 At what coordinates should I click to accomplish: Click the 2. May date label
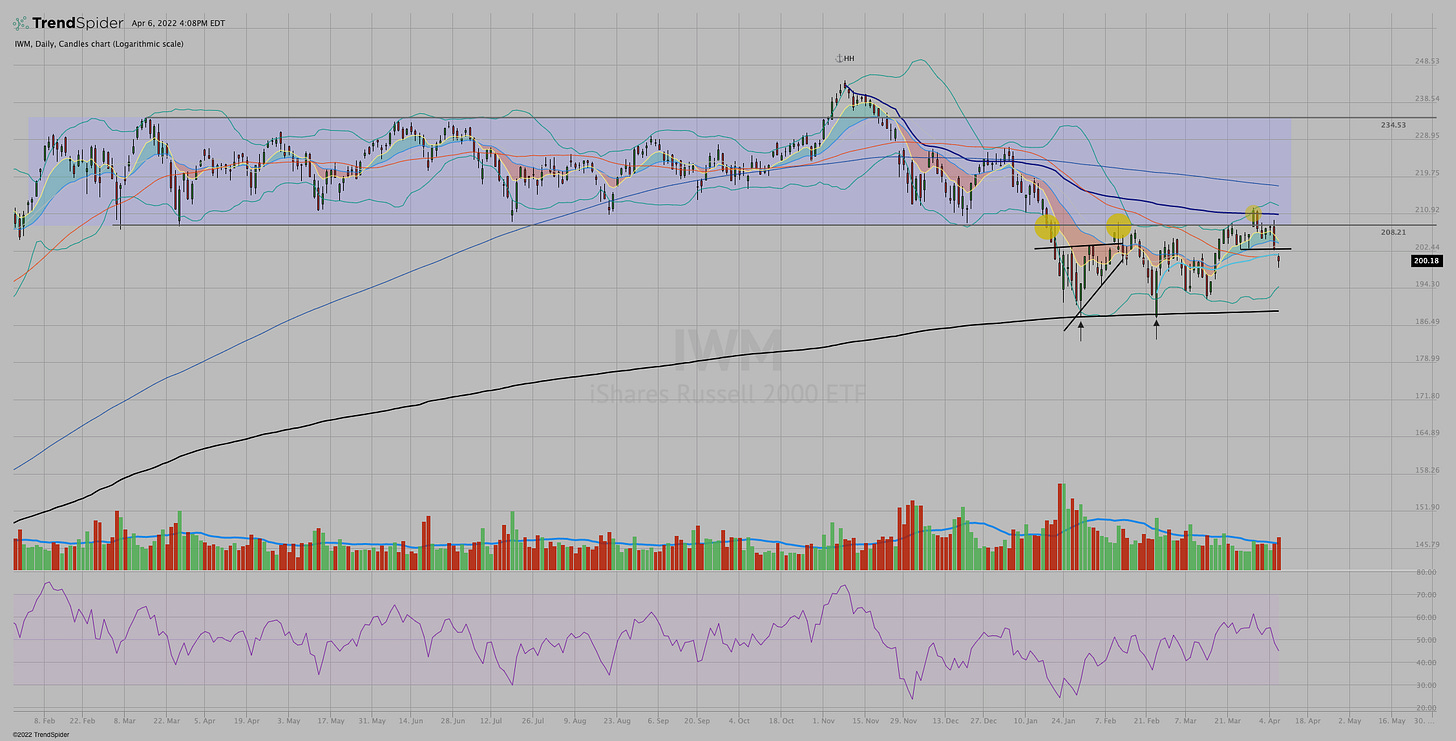pyautogui.click(x=1349, y=719)
